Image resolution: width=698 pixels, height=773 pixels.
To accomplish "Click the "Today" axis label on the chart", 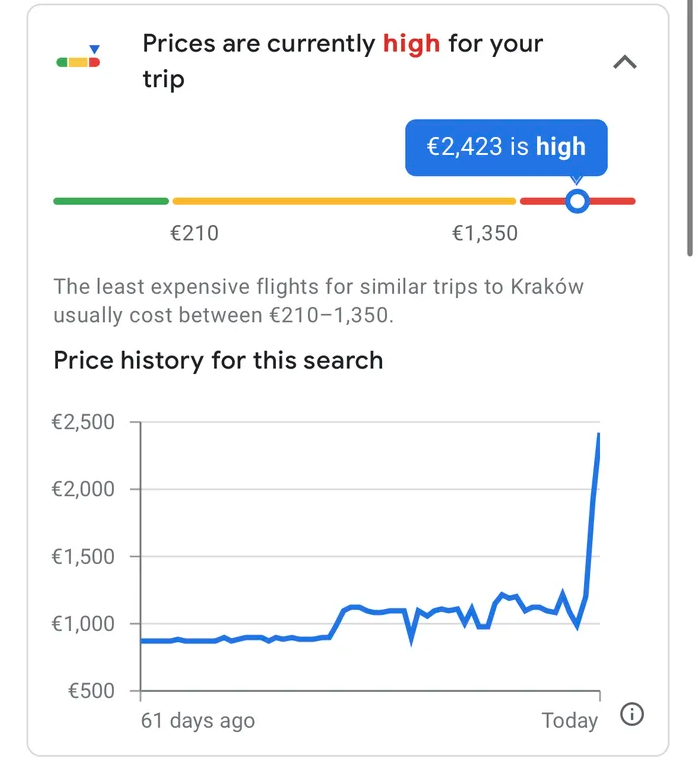I will pyautogui.click(x=569, y=720).
